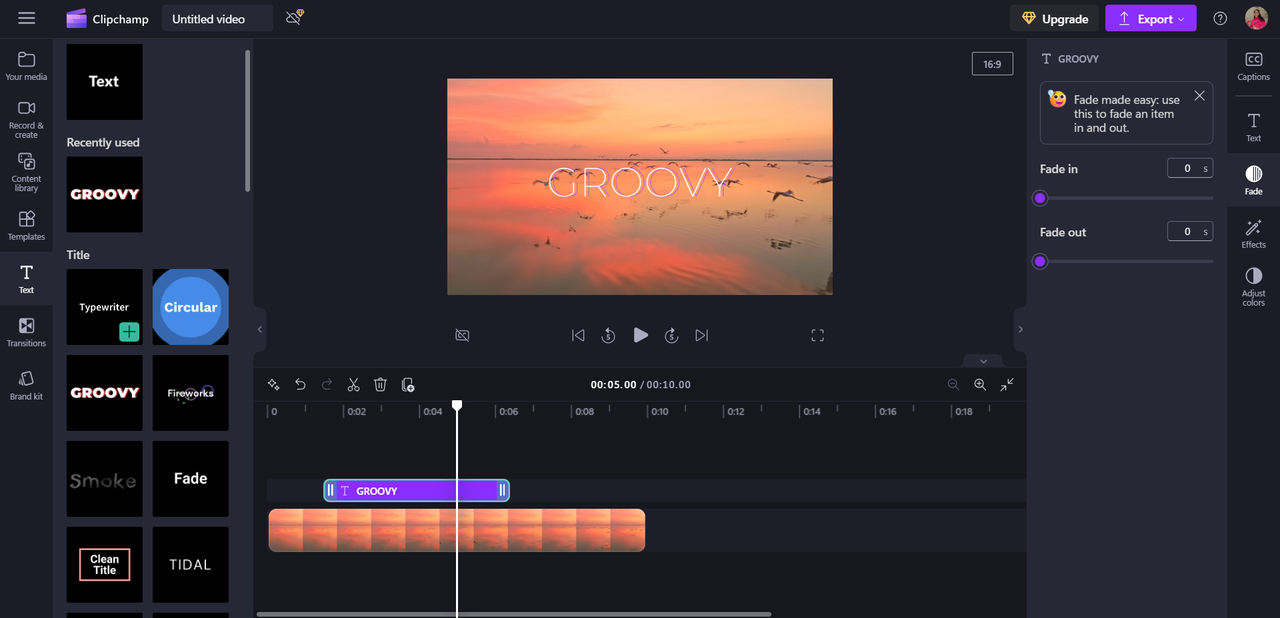The height and width of the screenshot is (618, 1280).
Task: Skip to the end of video
Action: pyautogui.click(x=702, y=335)
